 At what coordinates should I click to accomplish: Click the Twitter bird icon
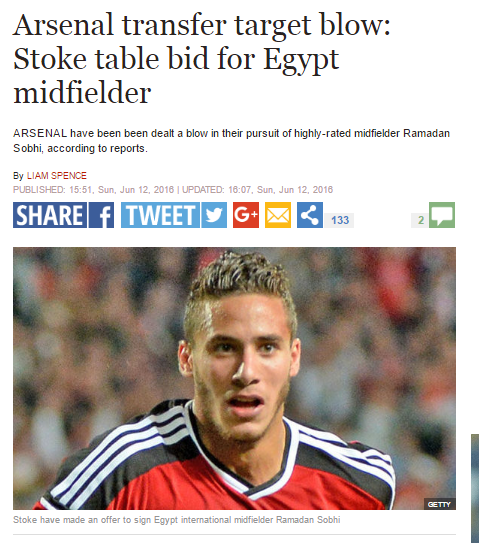[214, 215]
